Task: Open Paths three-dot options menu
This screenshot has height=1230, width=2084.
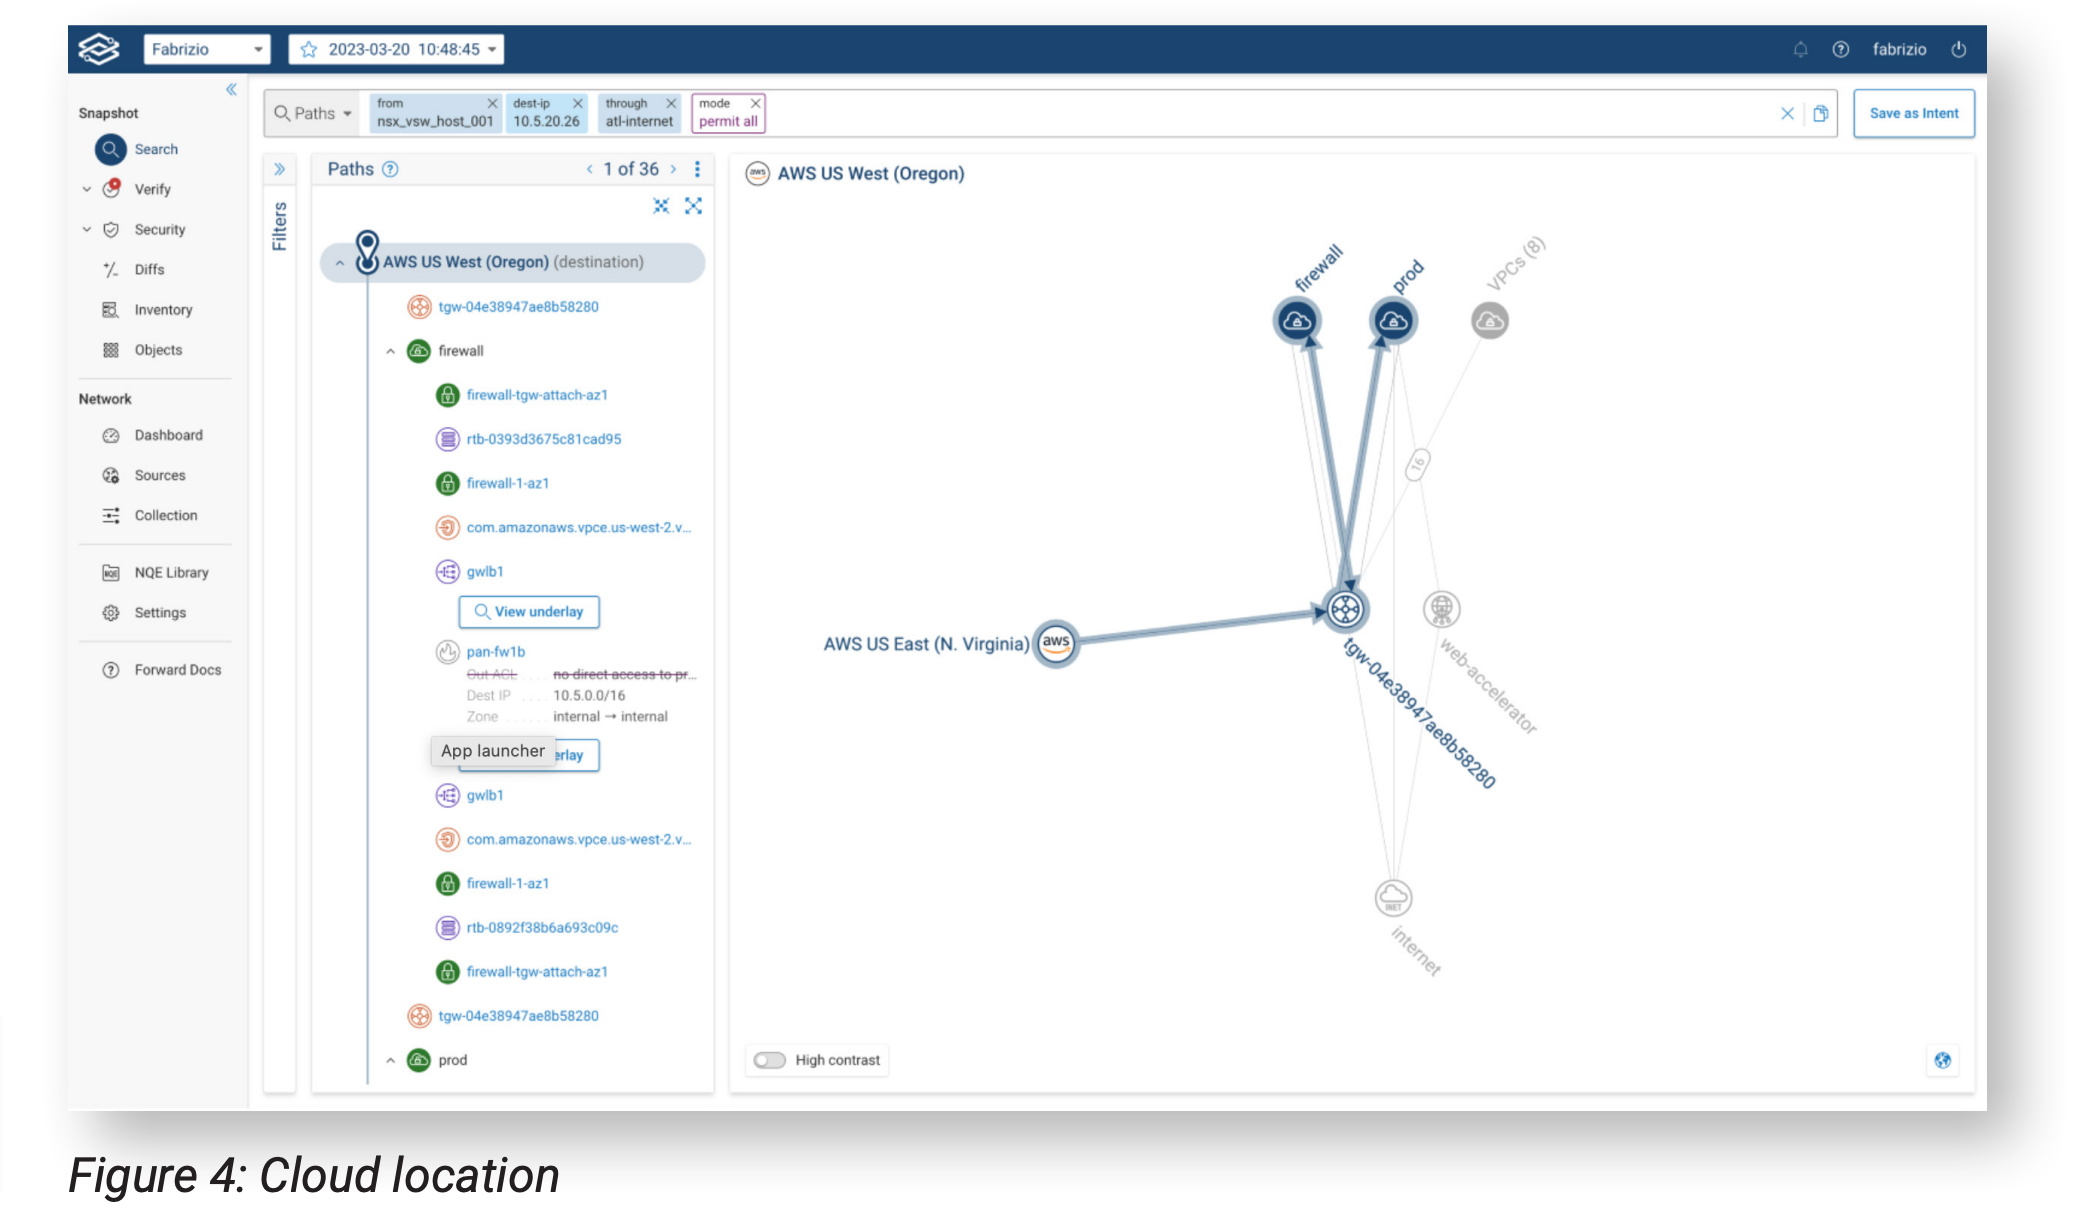Action: (x=697, y=169)
